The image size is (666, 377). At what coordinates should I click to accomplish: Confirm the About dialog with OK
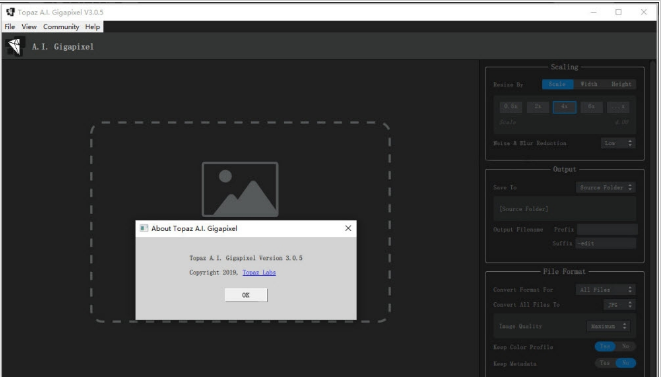point(246,295)
